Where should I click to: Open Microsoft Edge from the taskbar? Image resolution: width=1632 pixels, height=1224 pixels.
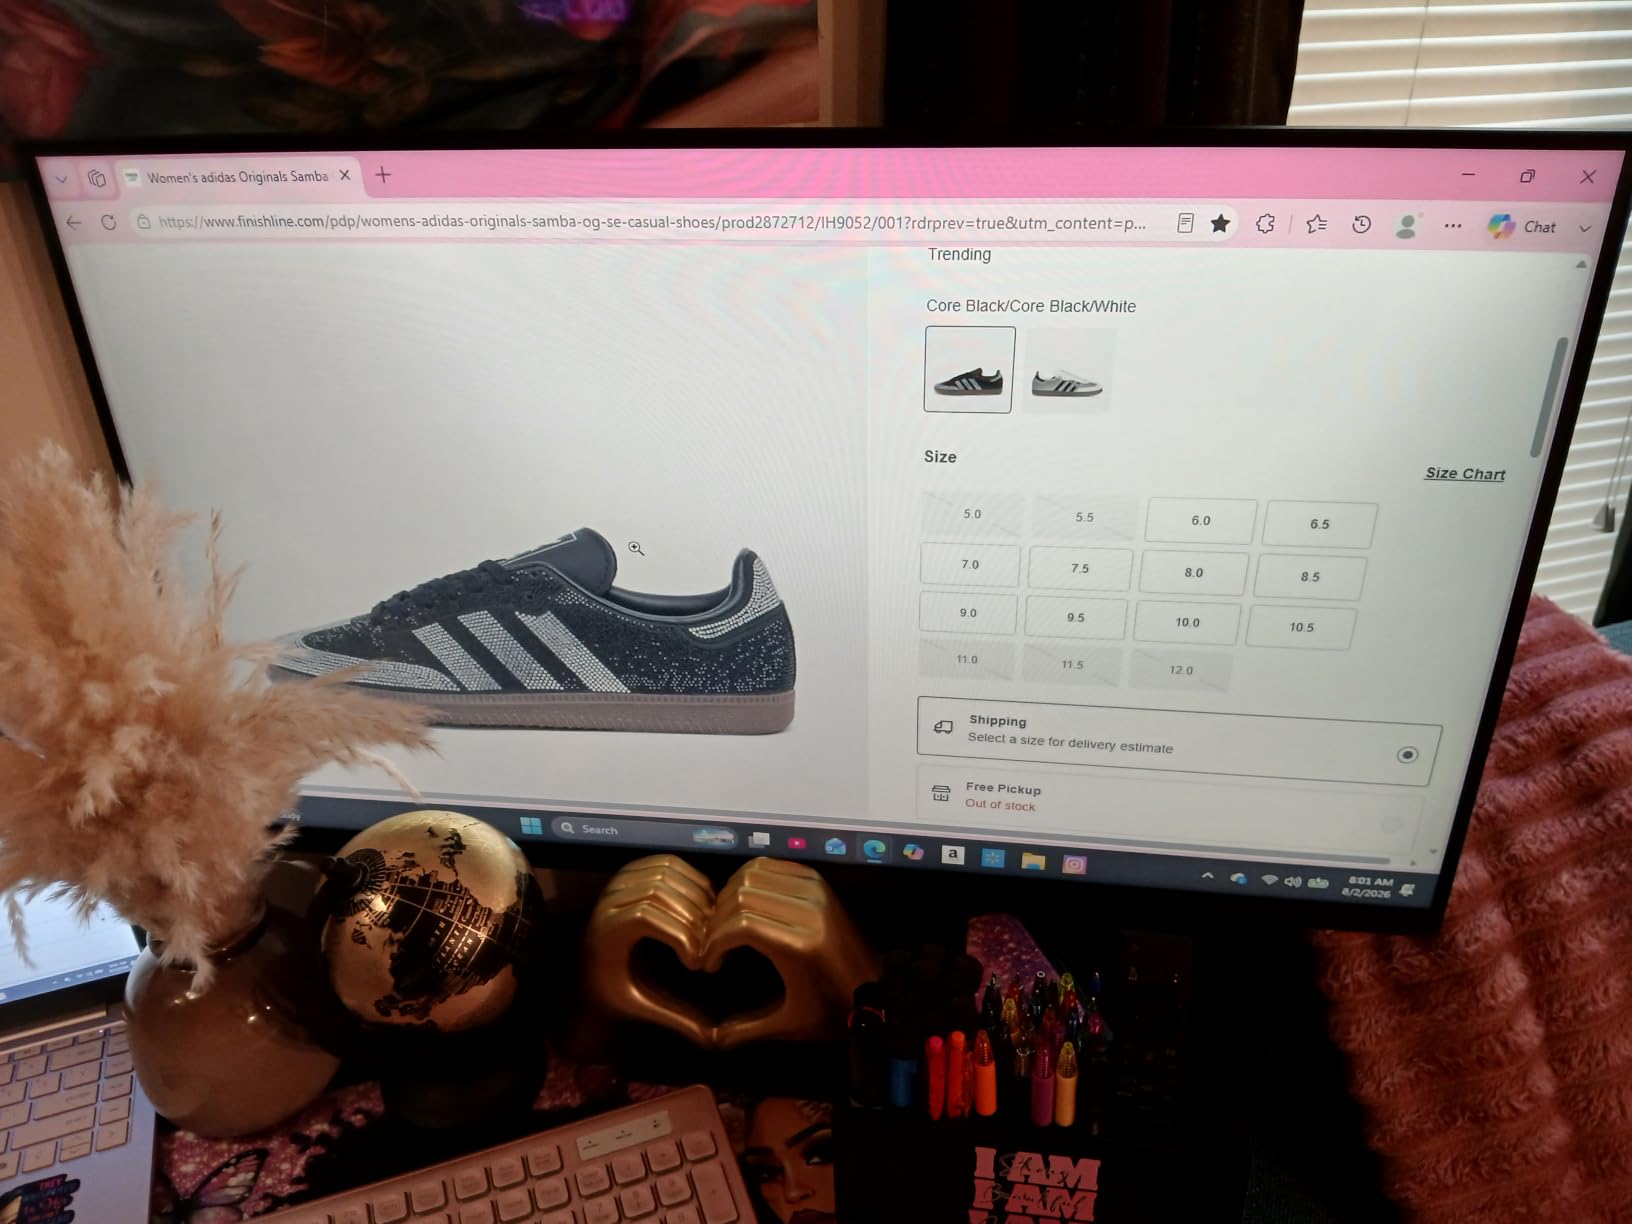[x=874, y=850]
